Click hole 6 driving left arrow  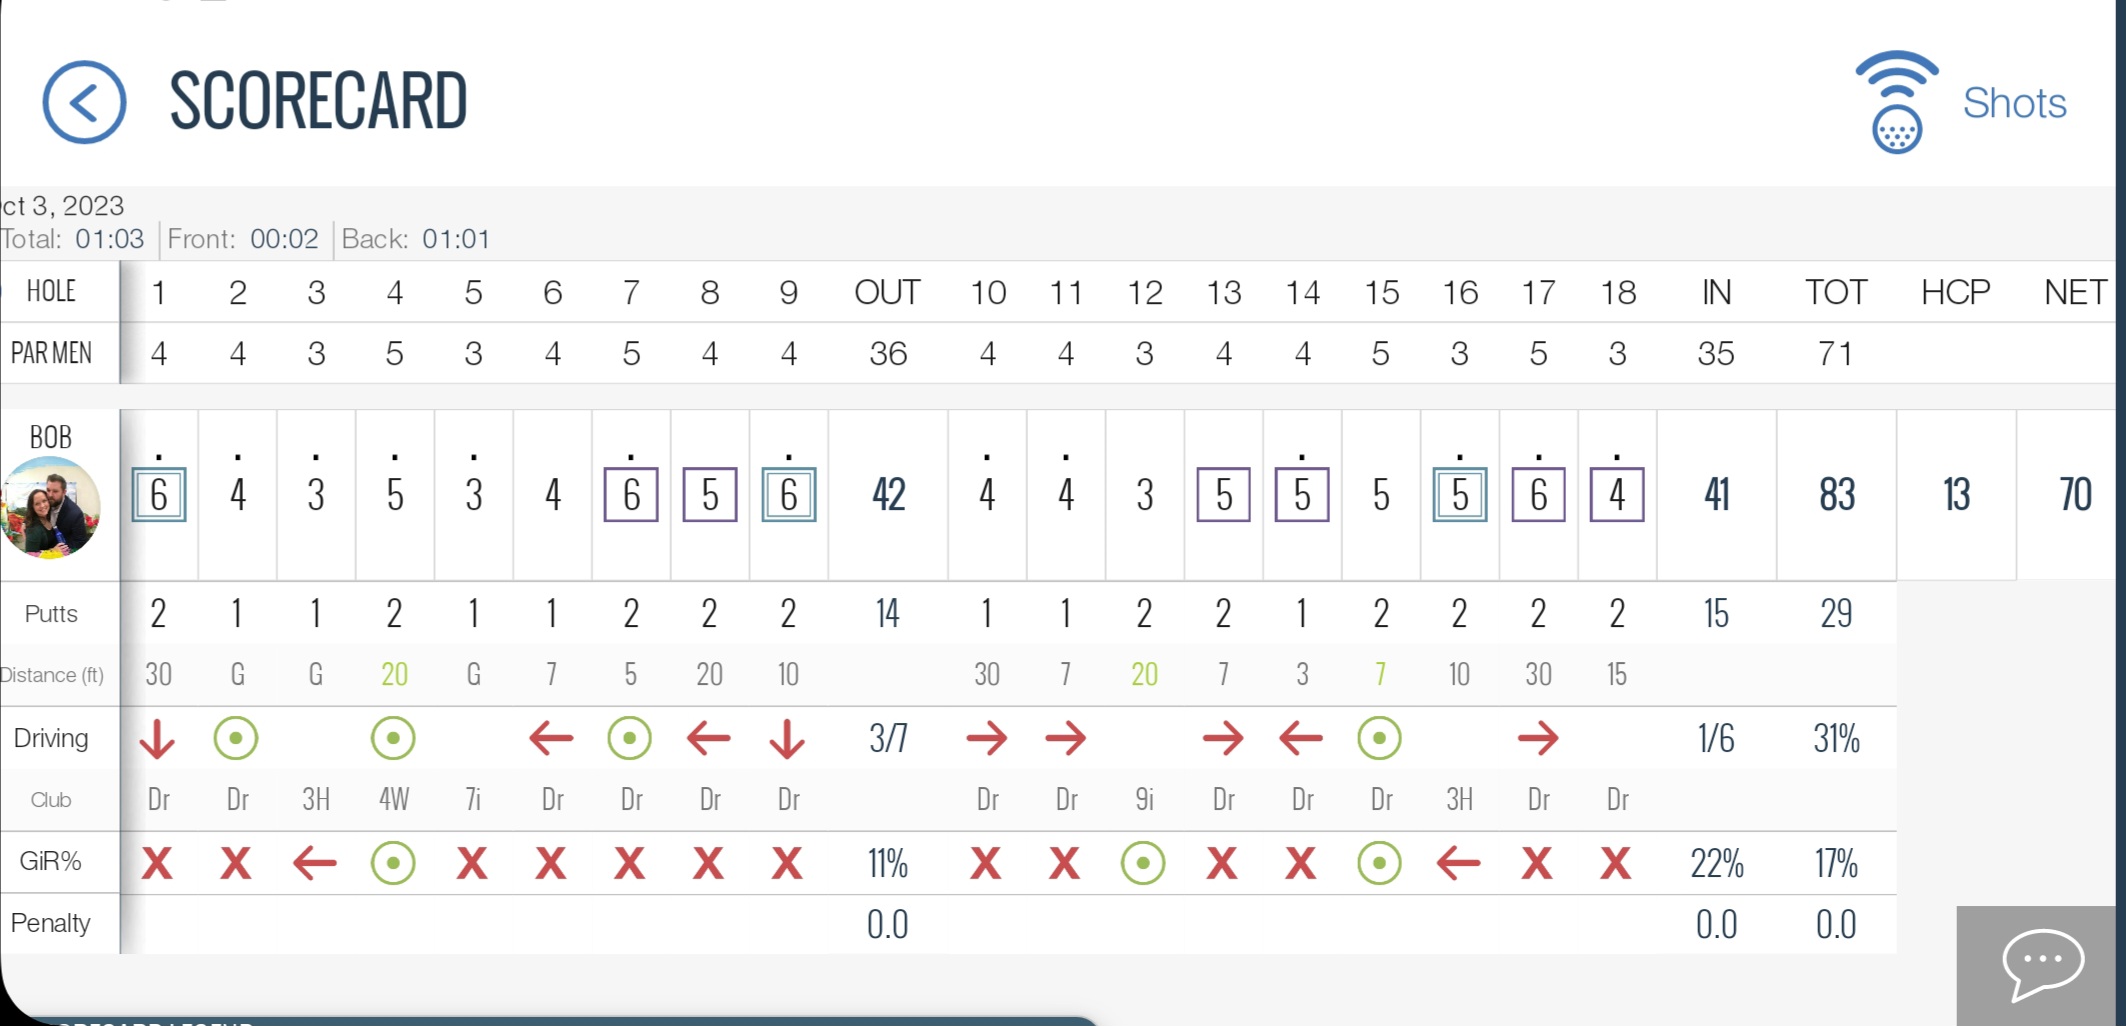551,739
